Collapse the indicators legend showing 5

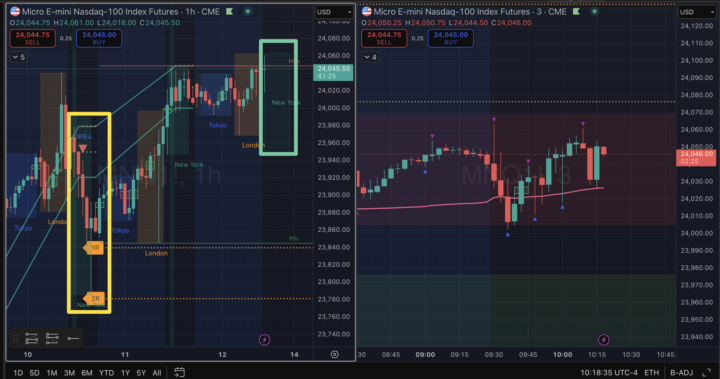19,57
